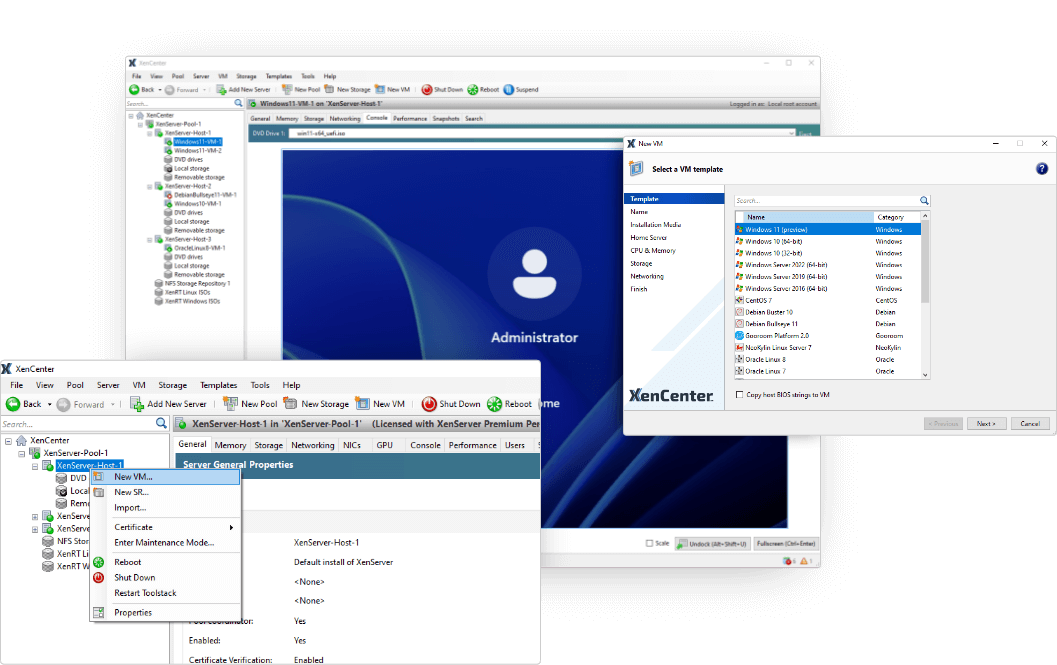This screenshot has width=1057, height=665.
Task: Select Installation Media step in wizard sidebar
Action: pos(655,225)
